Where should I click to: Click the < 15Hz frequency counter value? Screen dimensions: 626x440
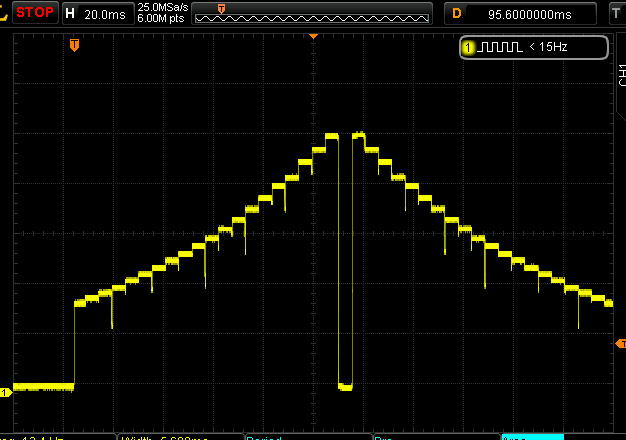click(x=548, y=47)
